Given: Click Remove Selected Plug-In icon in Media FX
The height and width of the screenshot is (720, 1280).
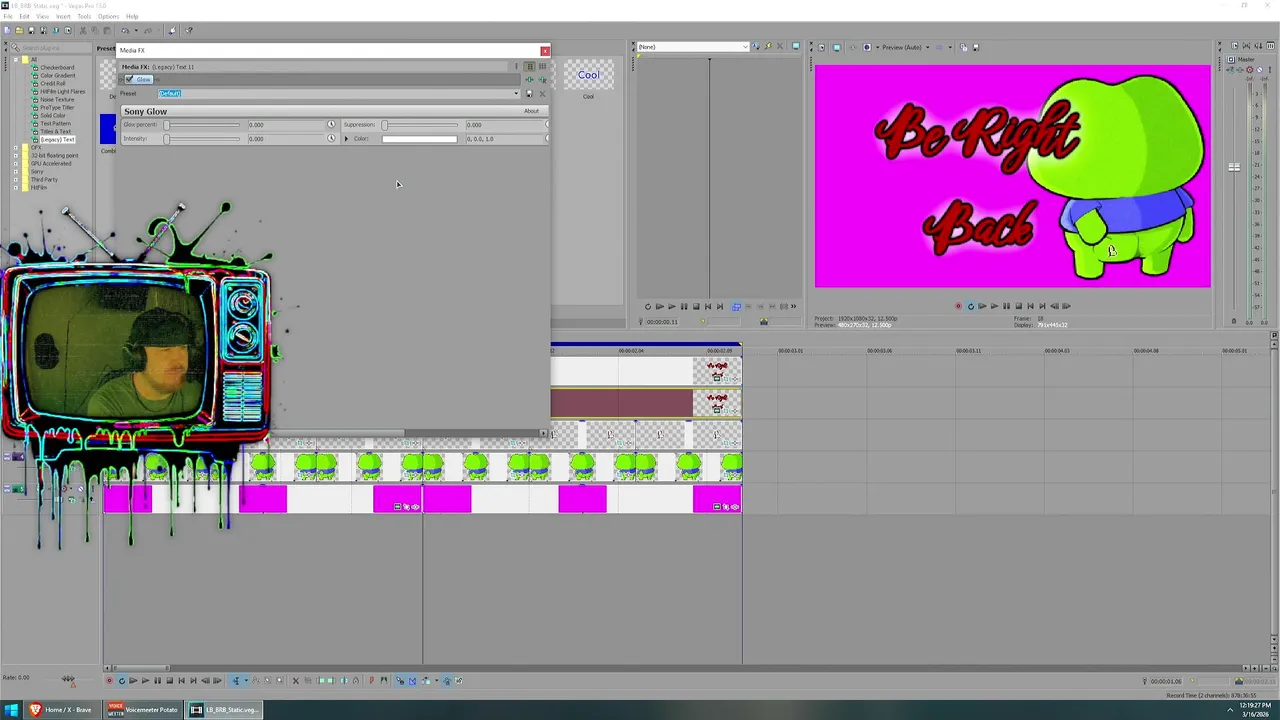Looking at the screenshot, I should tap(542, 80).
